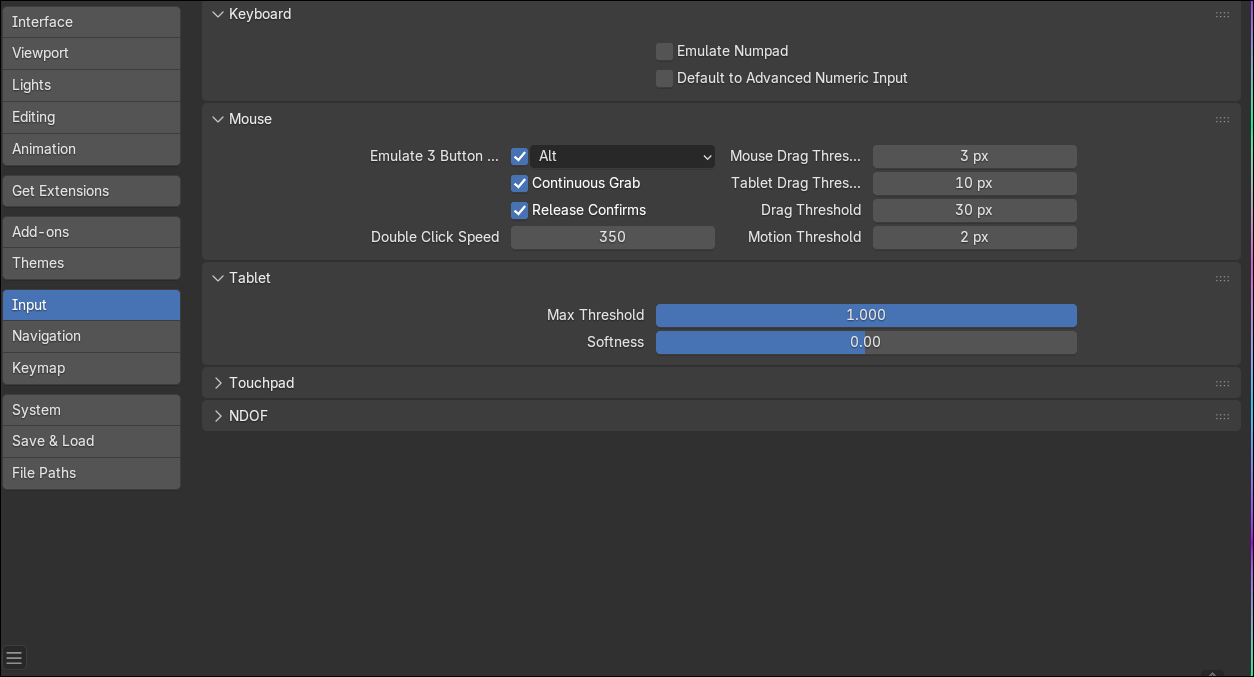Toggle Default to Advanced Numeric Input

point(665,78)
